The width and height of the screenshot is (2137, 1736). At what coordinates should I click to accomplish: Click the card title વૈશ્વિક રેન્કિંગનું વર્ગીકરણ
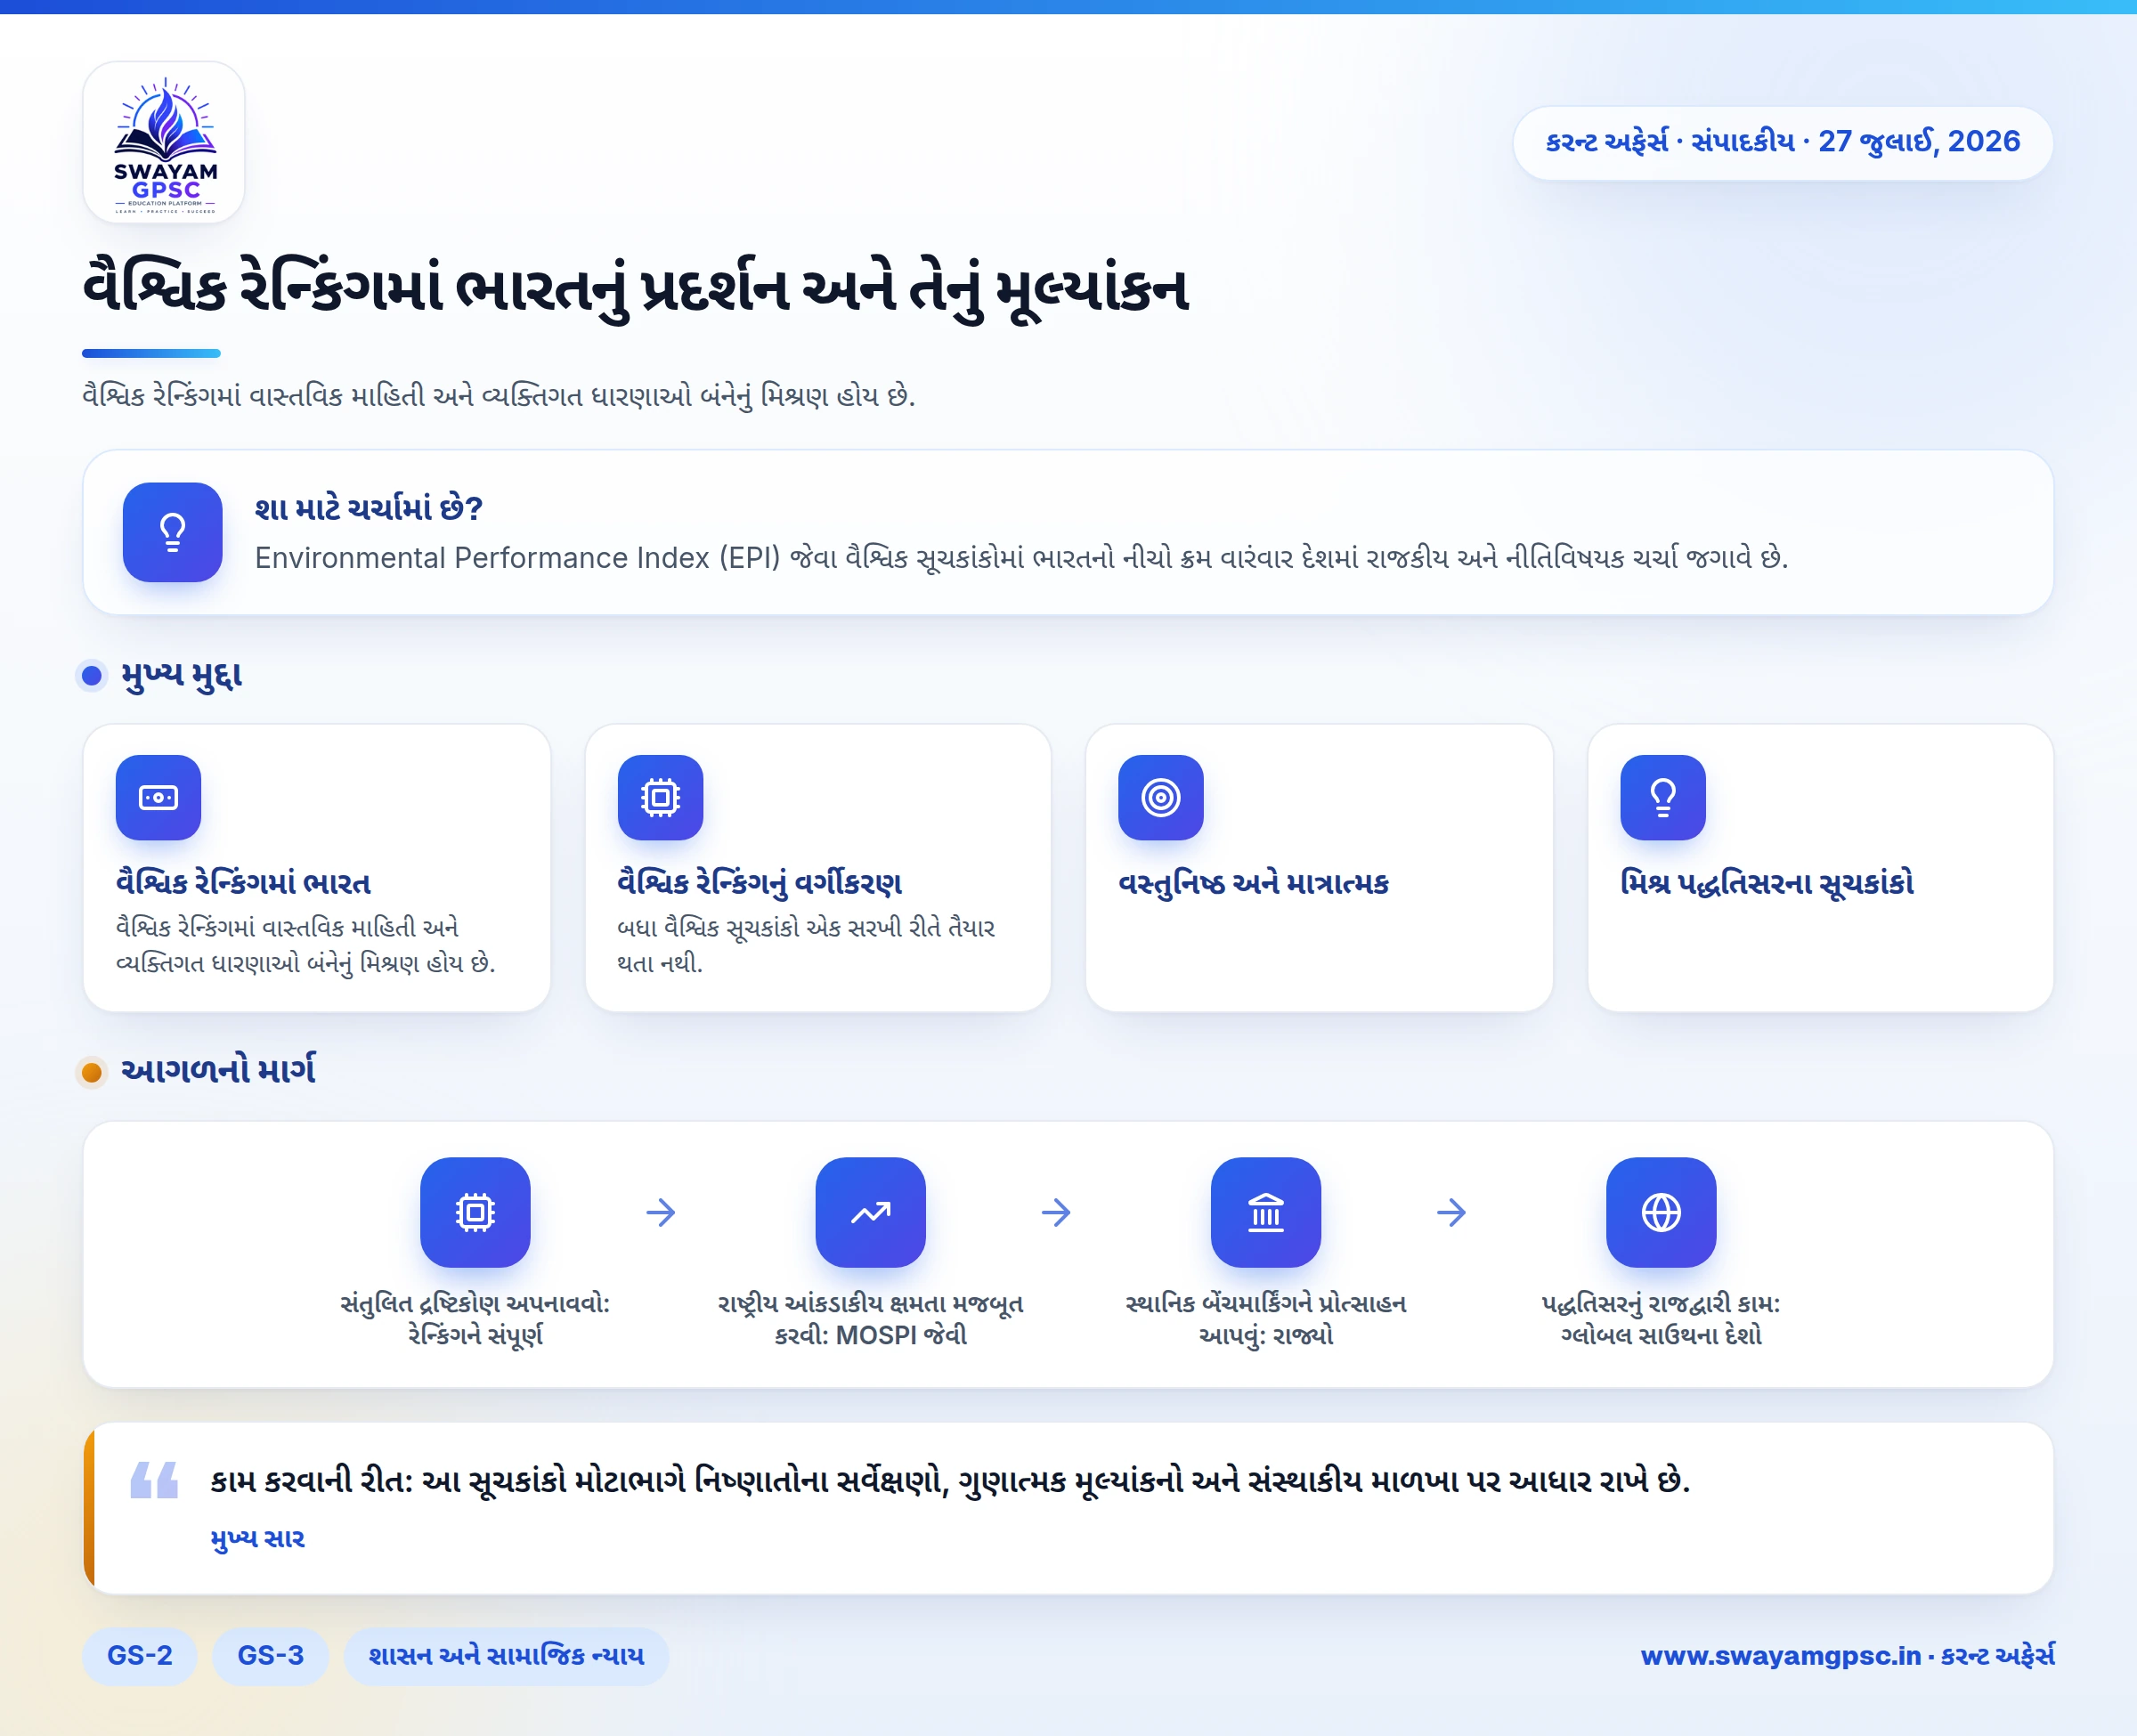[x=760, y=883]
